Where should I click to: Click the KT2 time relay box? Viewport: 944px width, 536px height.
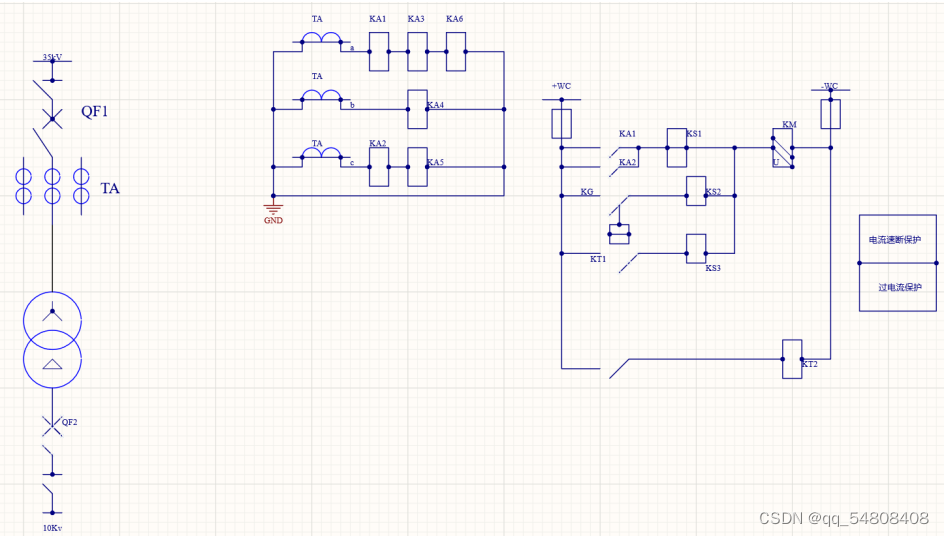[x=792, y=359]
